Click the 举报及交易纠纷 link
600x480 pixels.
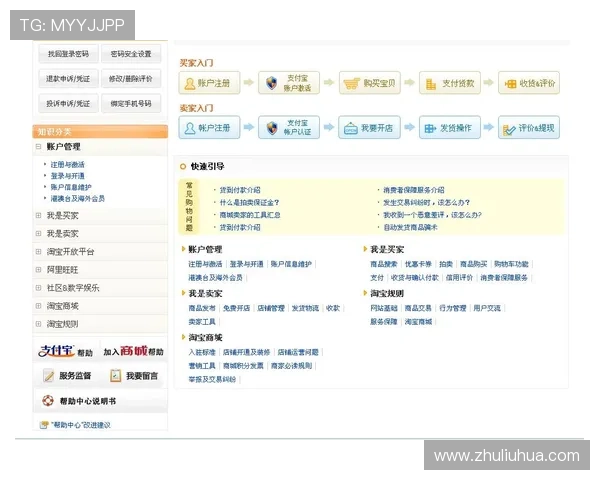click(212, 379)
